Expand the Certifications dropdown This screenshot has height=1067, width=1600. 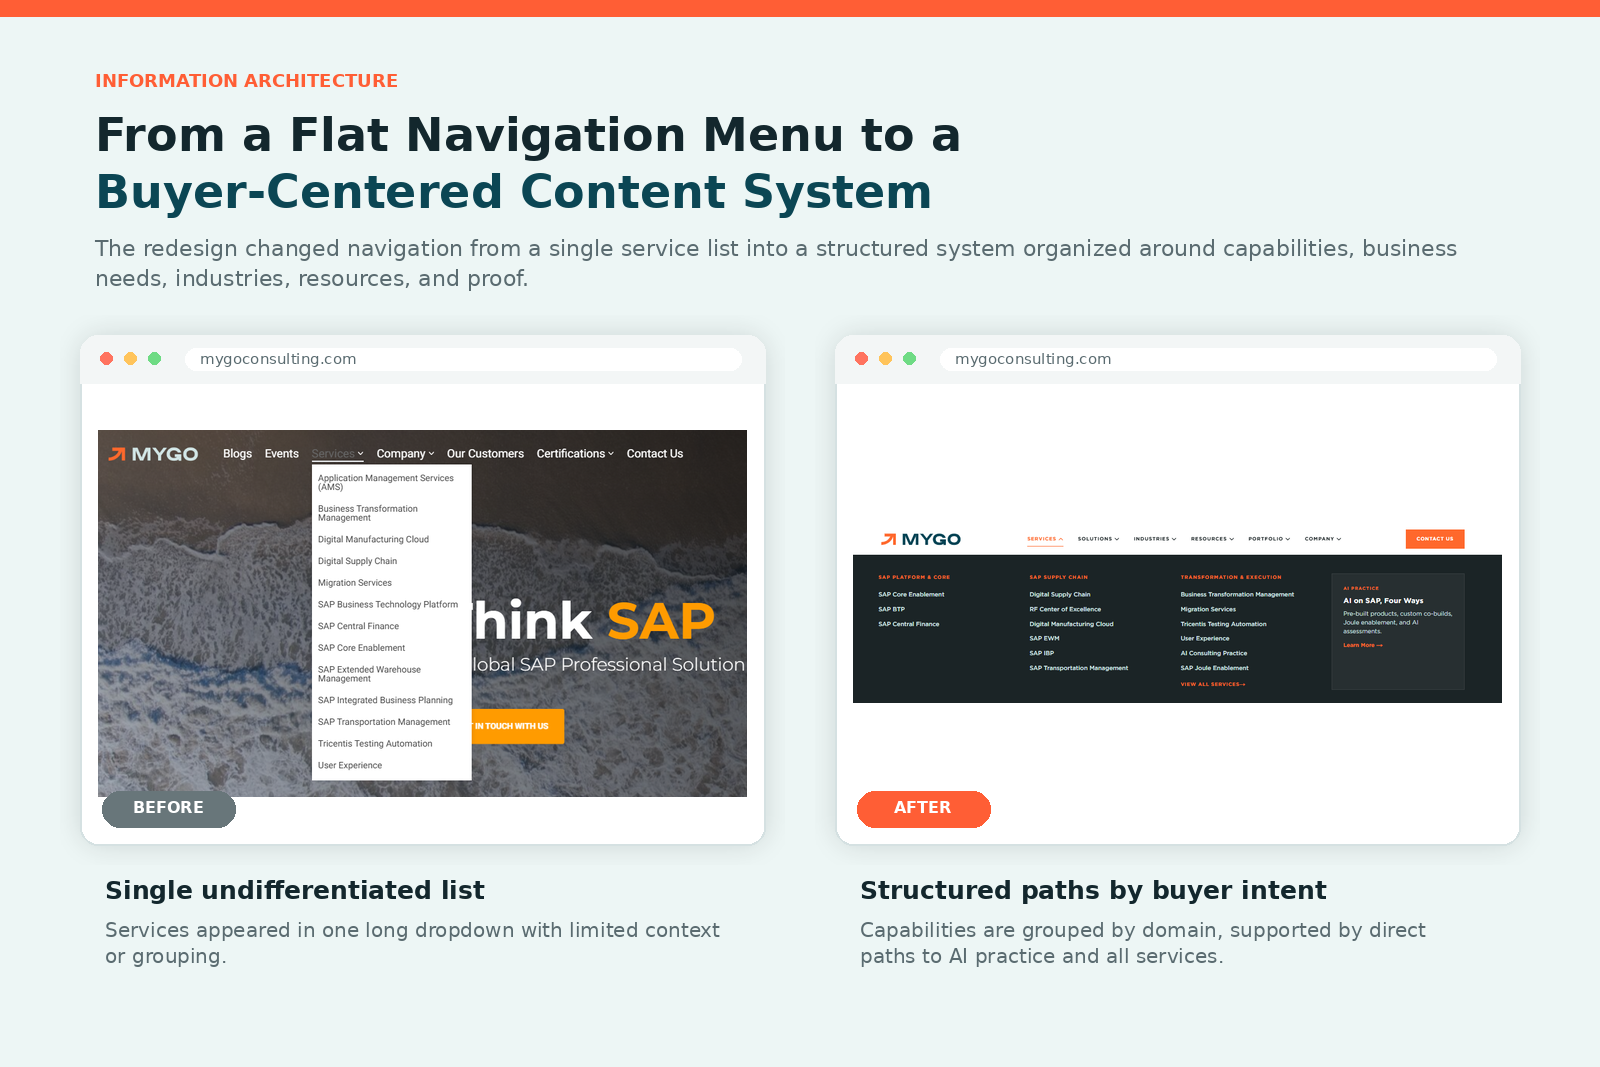click(575, 454)
